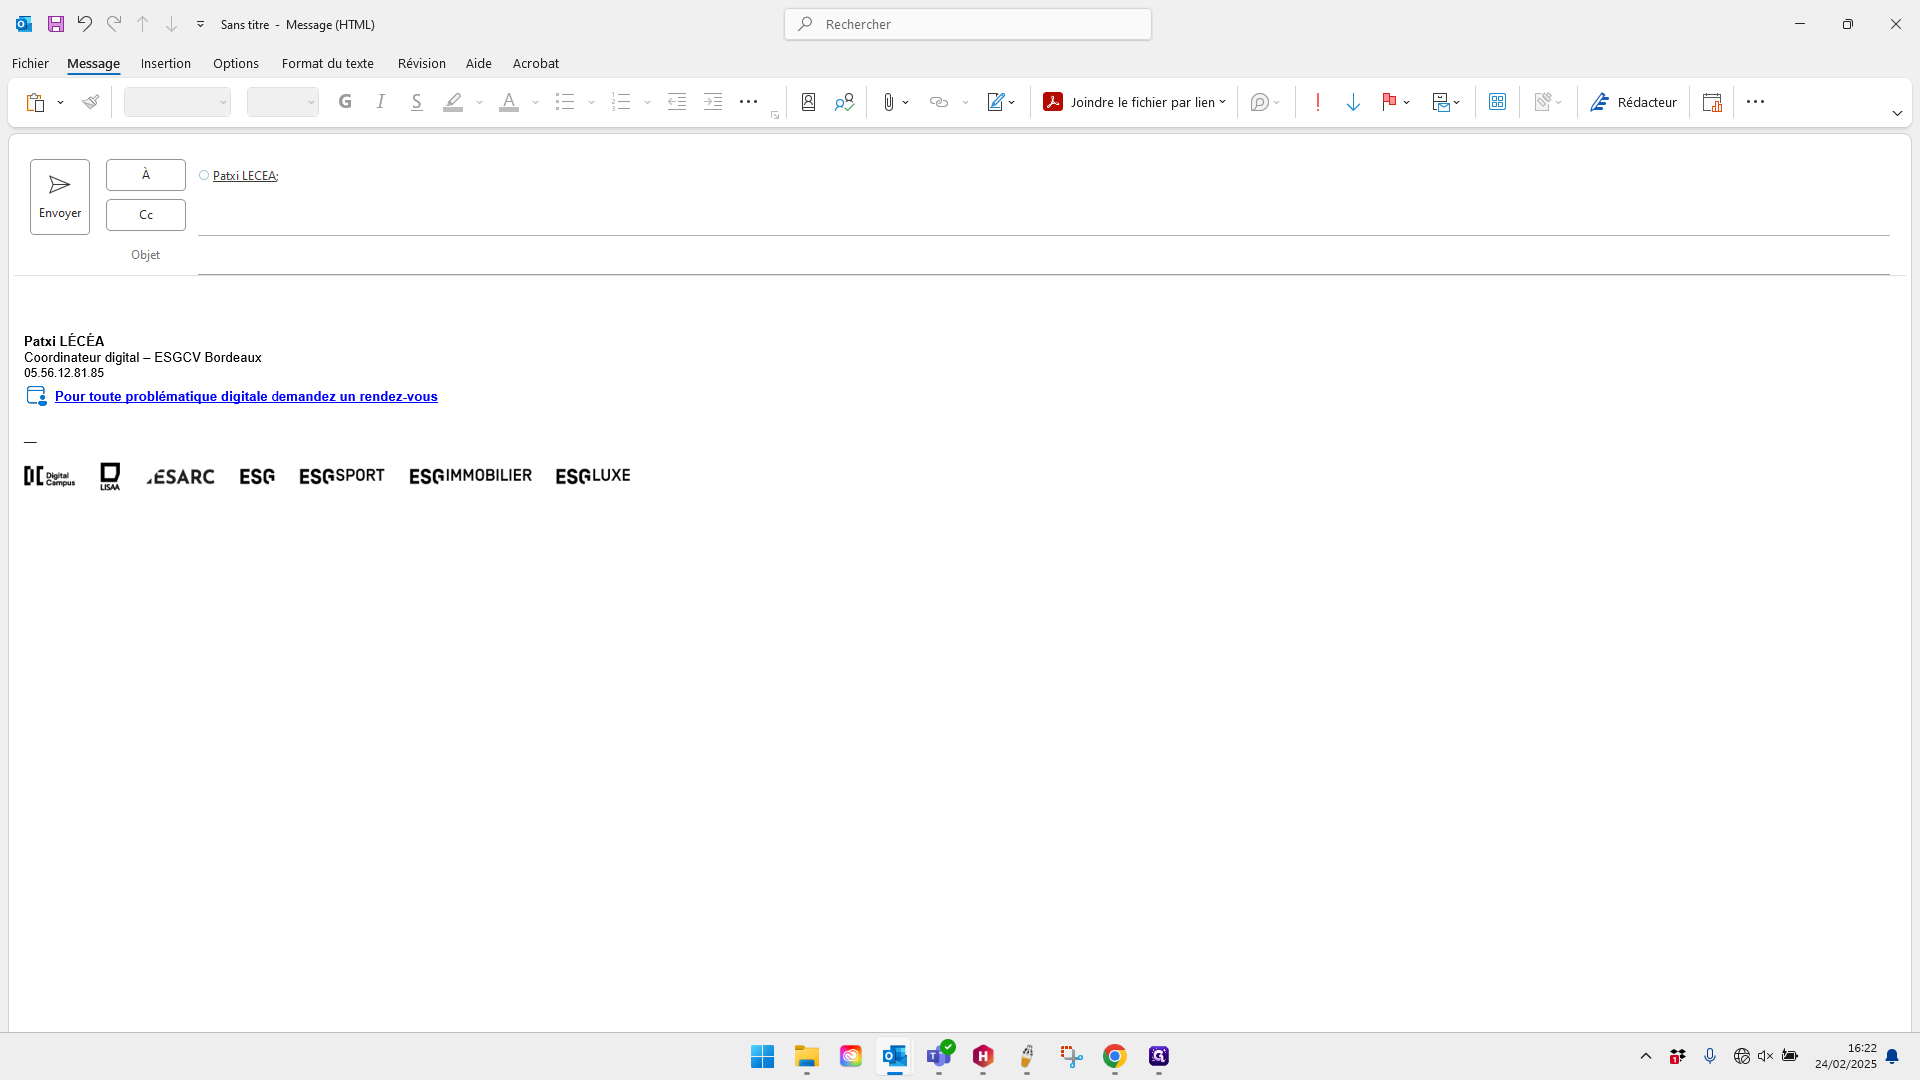Click the ESG Sport logo image

[342, 476]
